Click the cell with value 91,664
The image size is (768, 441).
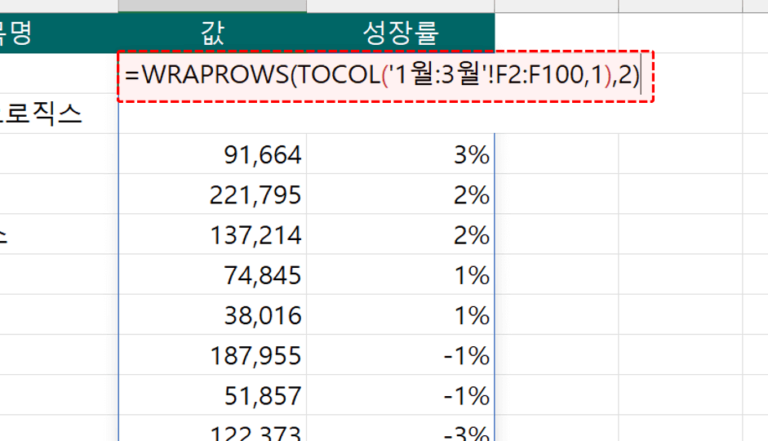pos(212,155)
